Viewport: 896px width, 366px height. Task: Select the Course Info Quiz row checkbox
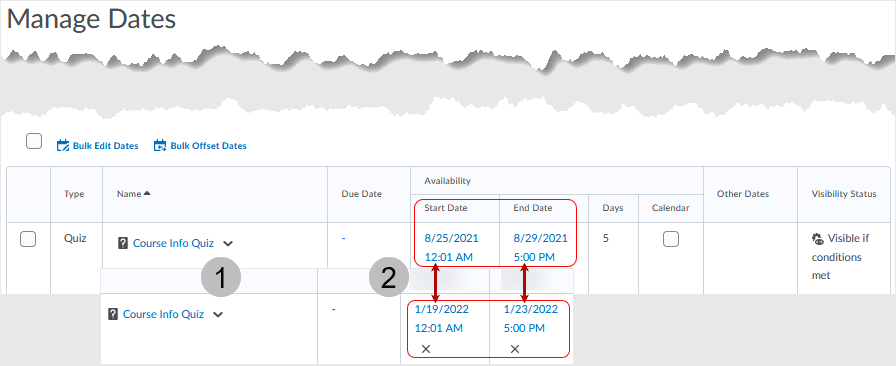[x=28, y=239]
